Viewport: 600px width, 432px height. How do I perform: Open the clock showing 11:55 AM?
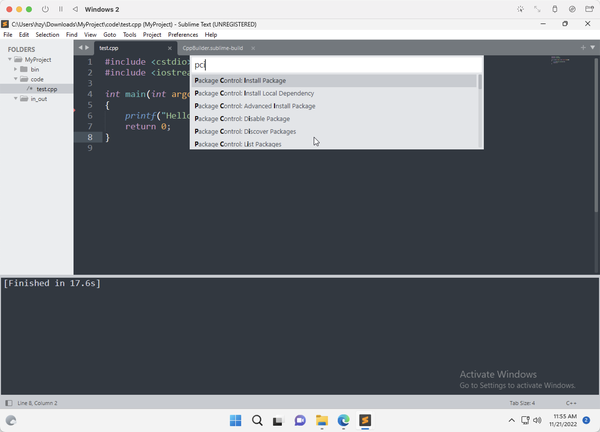pyautogui.click(x=563, y=420)
